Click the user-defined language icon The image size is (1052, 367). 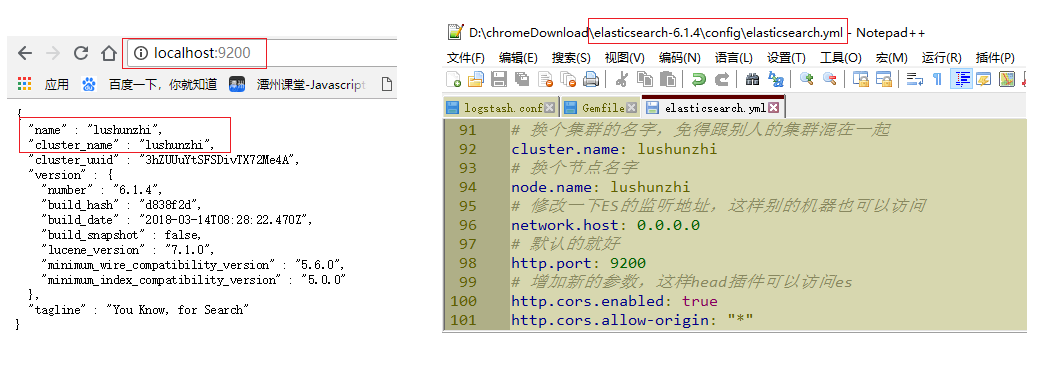pyautogui.click(x=984, y=80)
